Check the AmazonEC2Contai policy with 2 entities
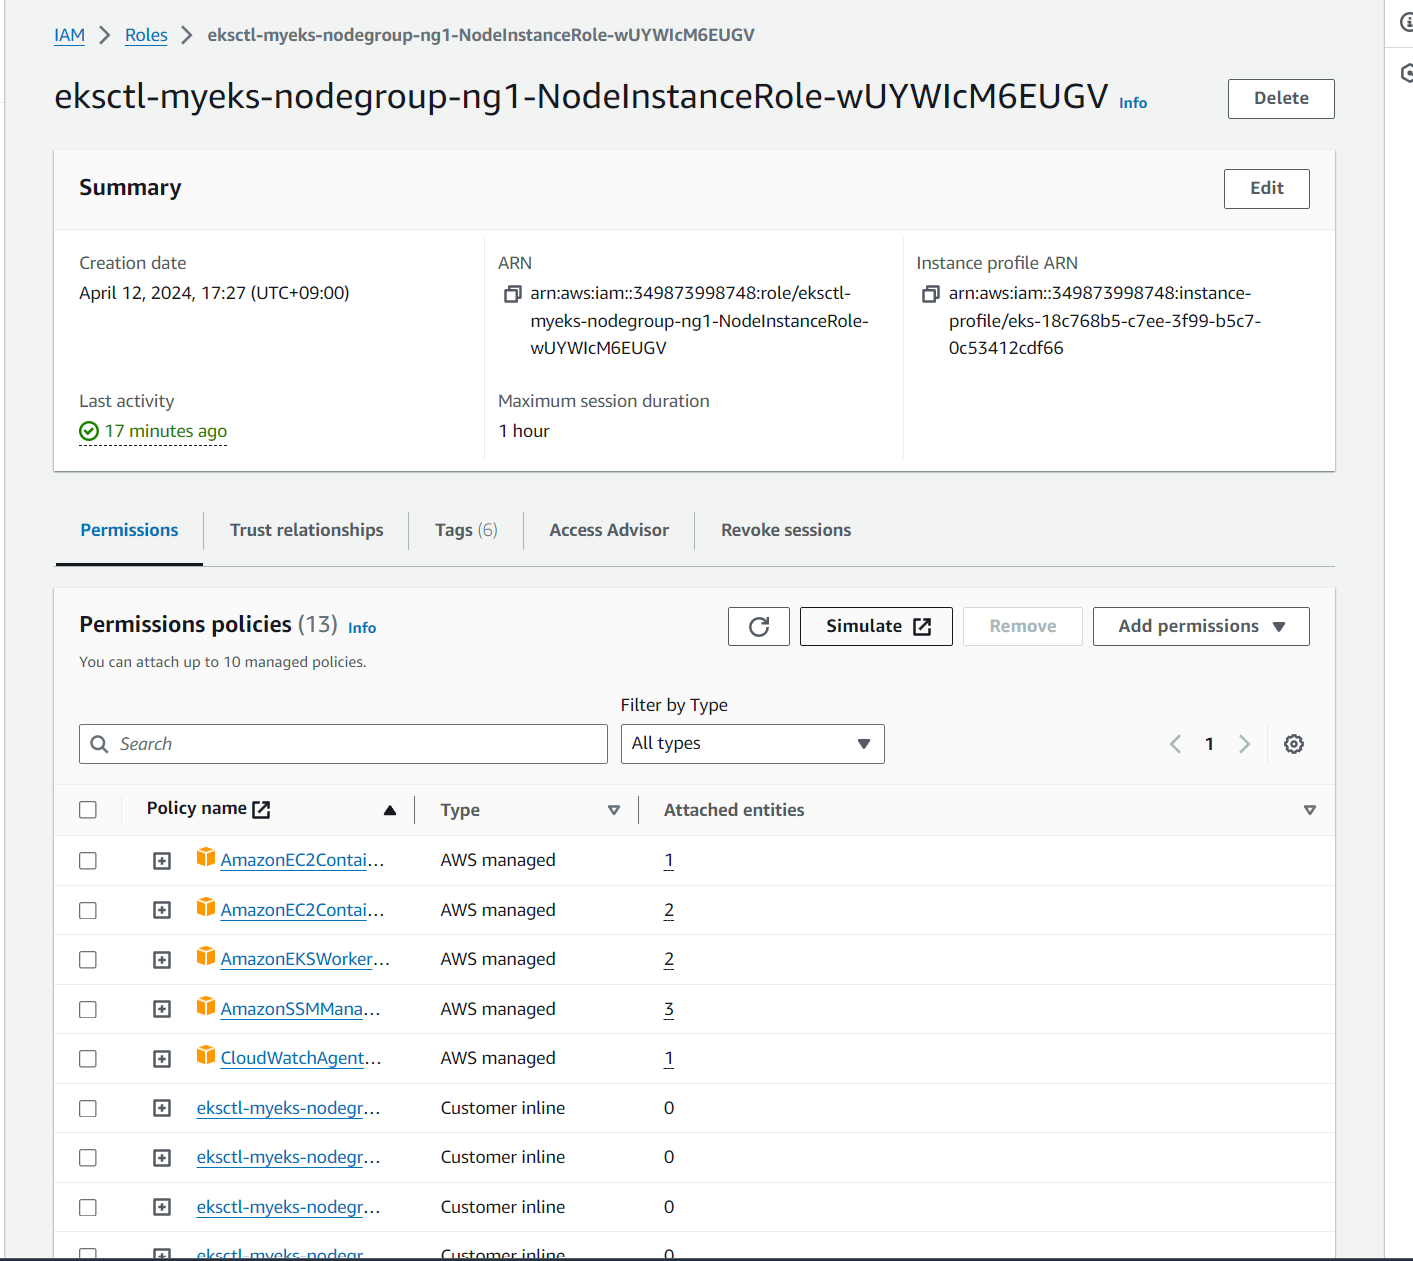The height and width of the screenshot is (1261, 1413). tap(88, 910)
